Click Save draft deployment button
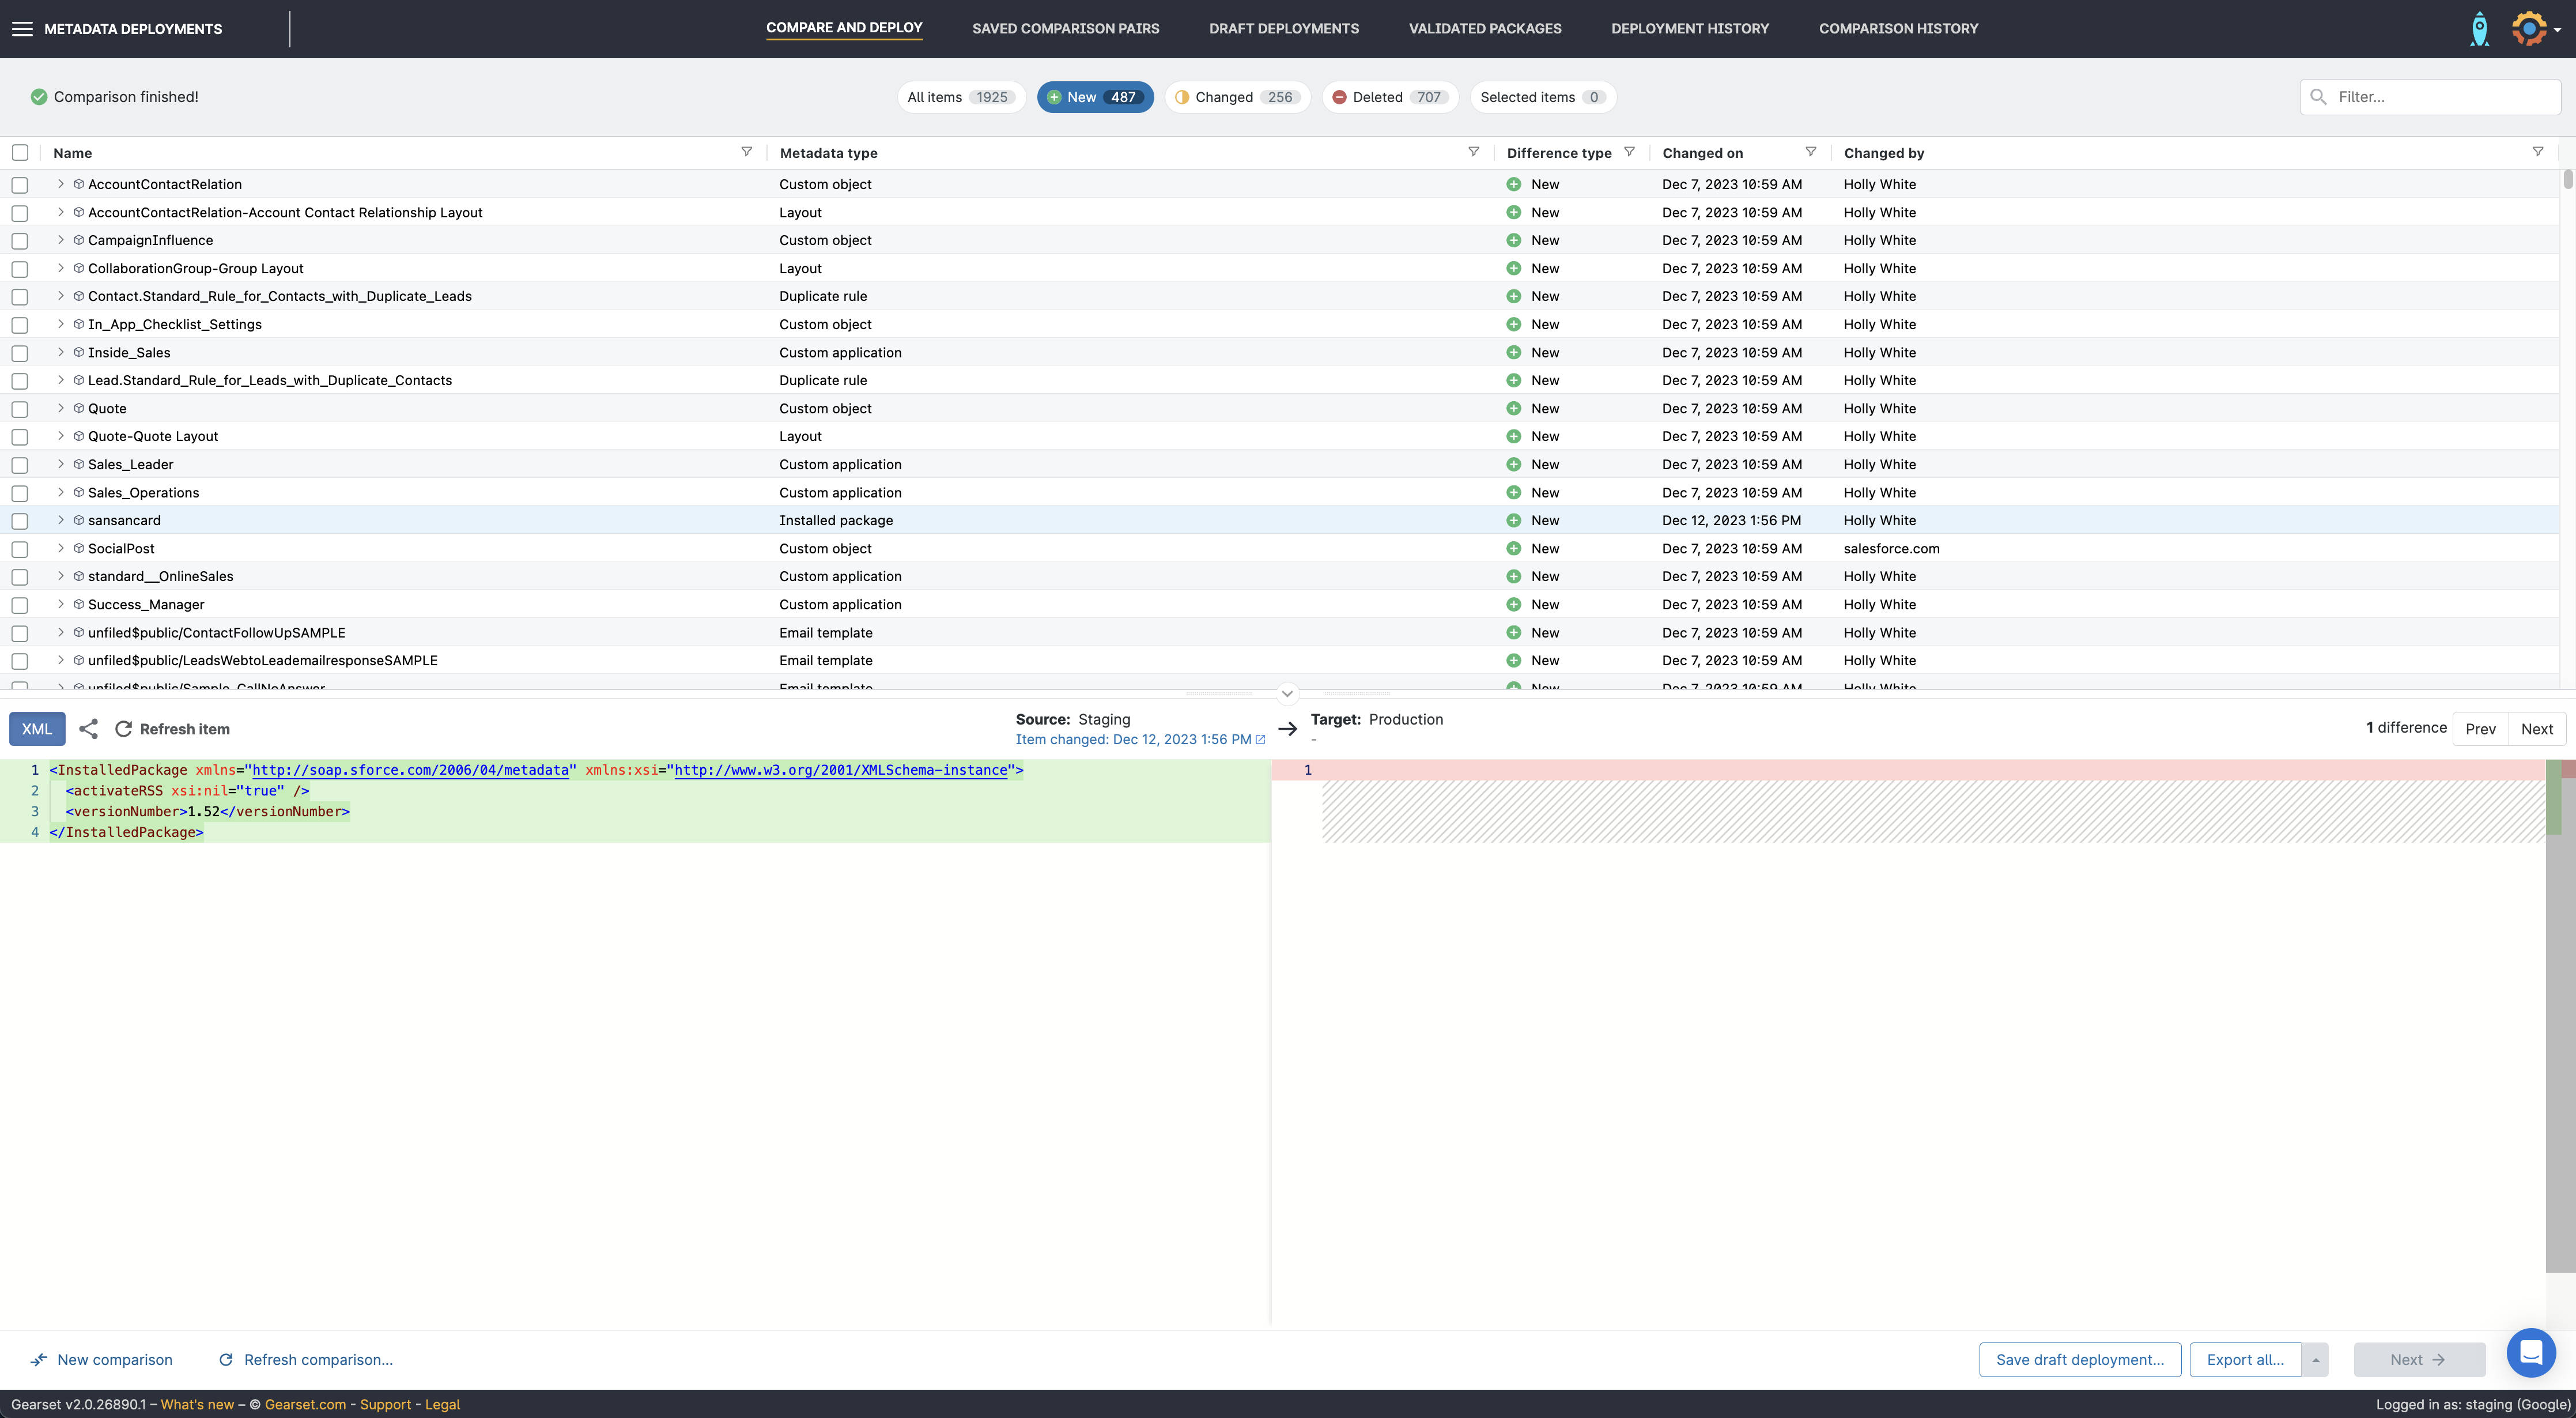This screenshot has width=2576, height=1418. click(x=2079, y=1360)
